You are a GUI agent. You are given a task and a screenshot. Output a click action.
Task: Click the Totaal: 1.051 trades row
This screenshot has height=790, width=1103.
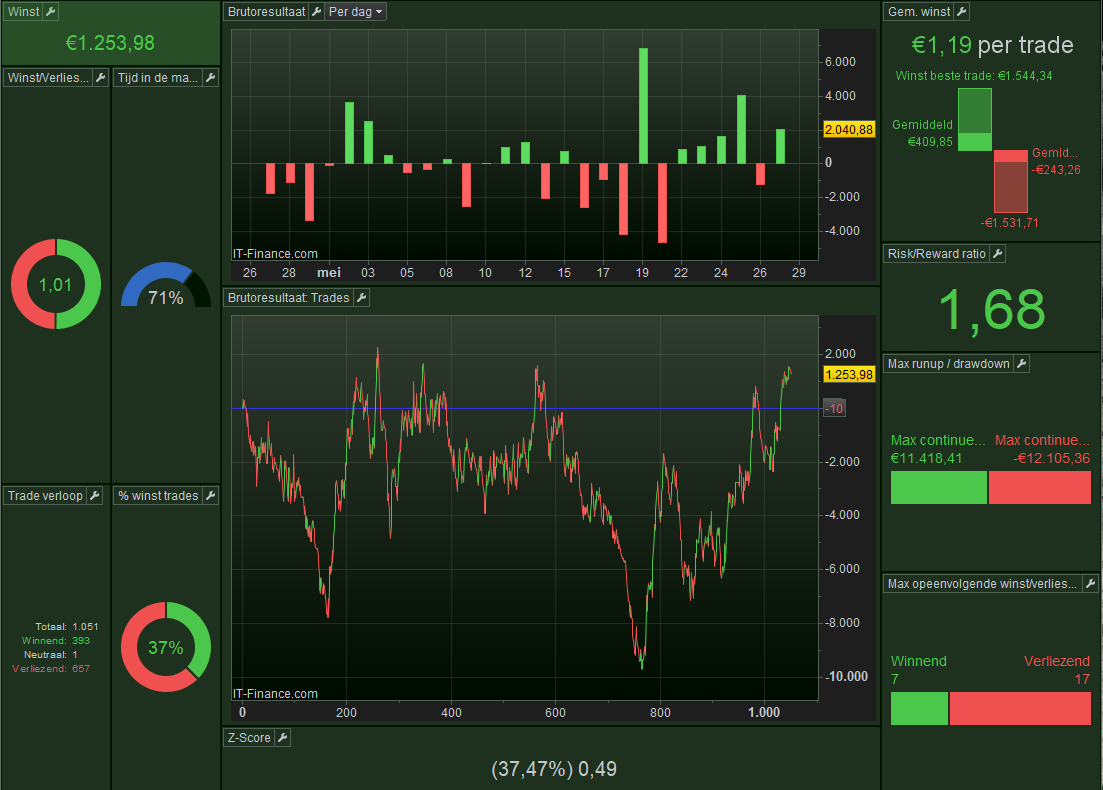67,626
